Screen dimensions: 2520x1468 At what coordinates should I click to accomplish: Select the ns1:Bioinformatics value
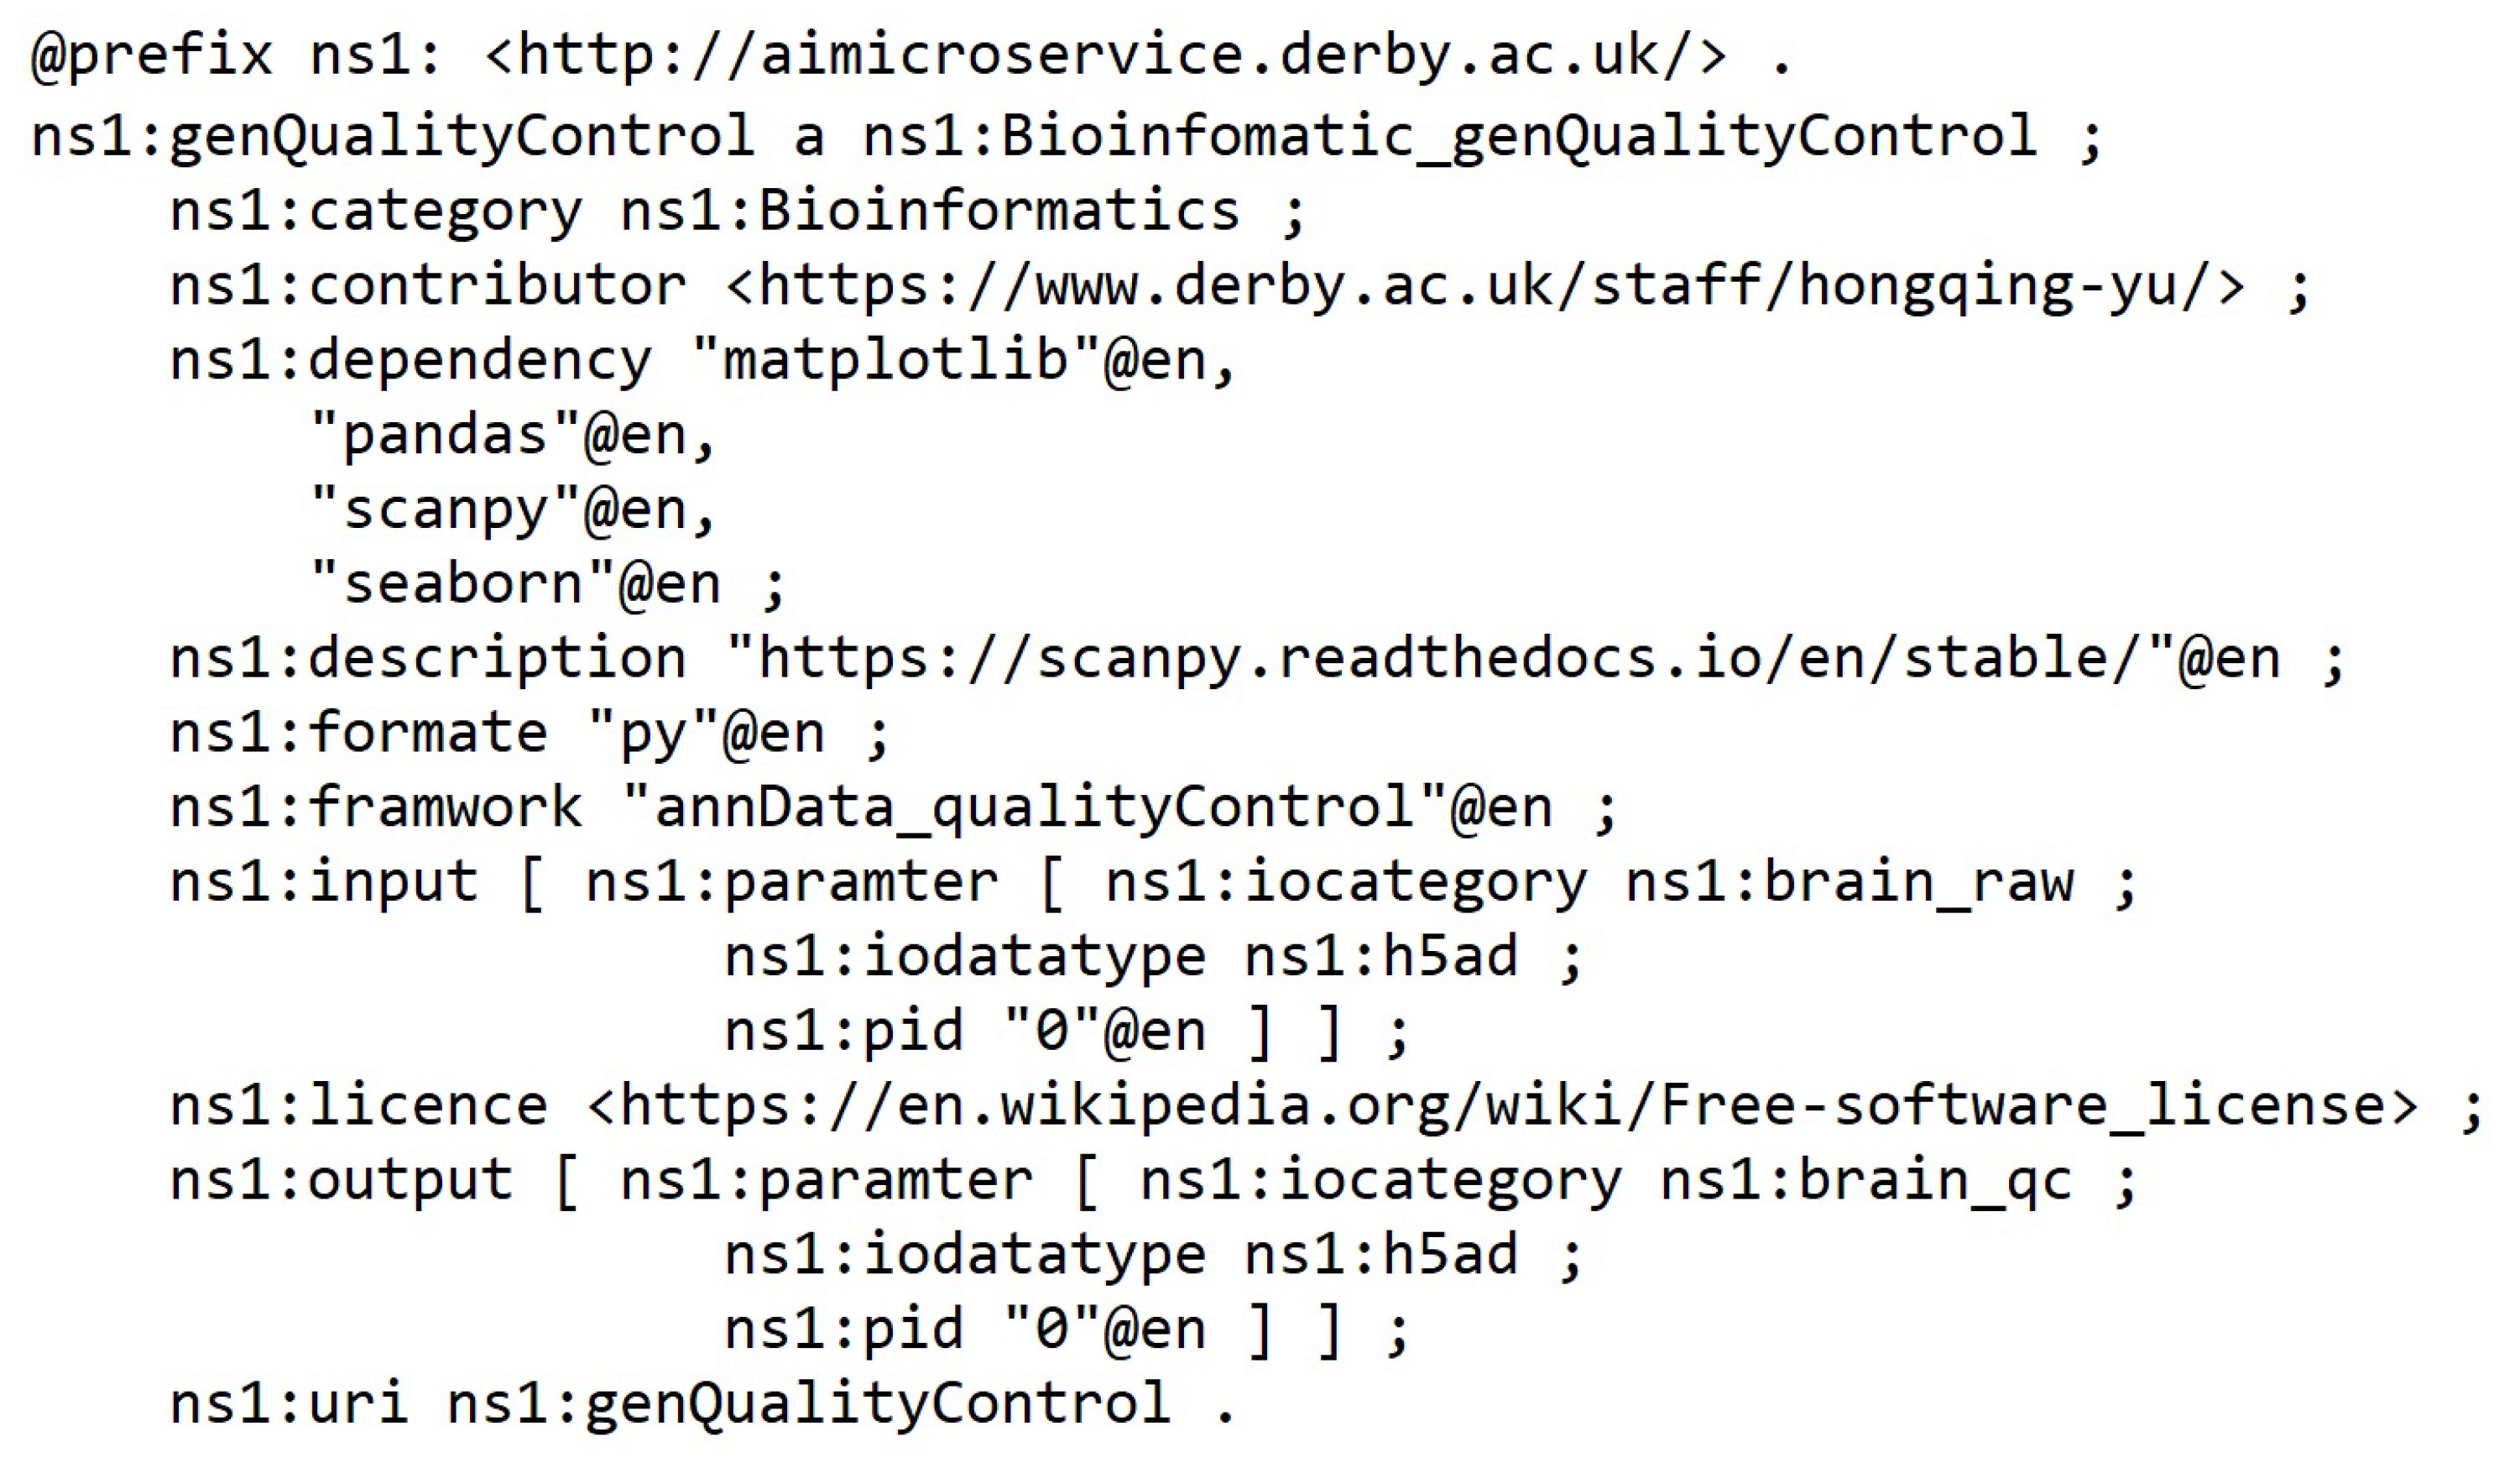pos(930,212)
